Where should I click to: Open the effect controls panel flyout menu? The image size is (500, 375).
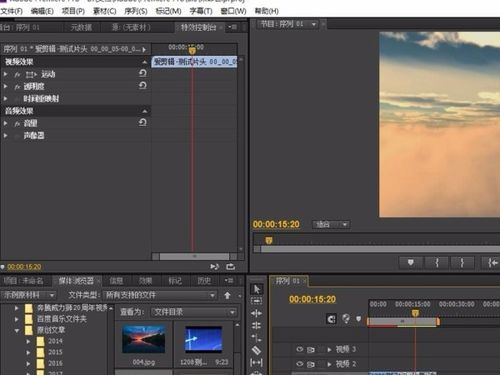pyautogui.click(x=233, y=27)
